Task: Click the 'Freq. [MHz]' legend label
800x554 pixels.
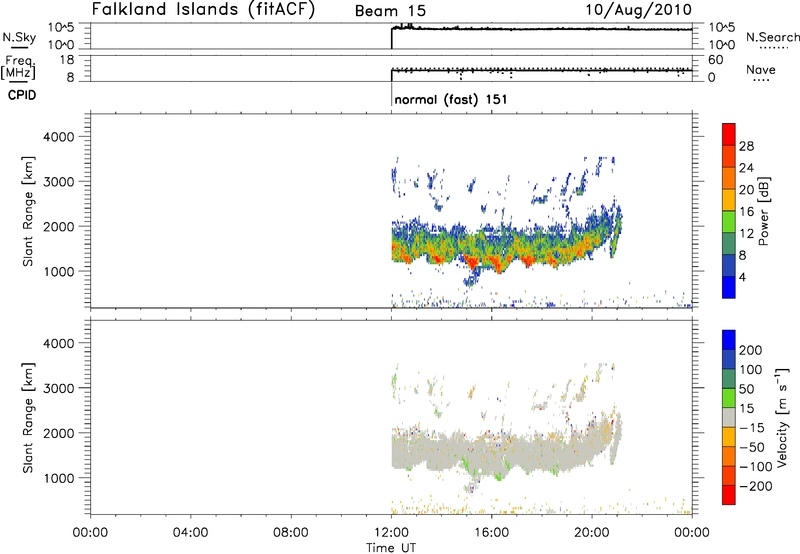Action: (x=19, y=67)
